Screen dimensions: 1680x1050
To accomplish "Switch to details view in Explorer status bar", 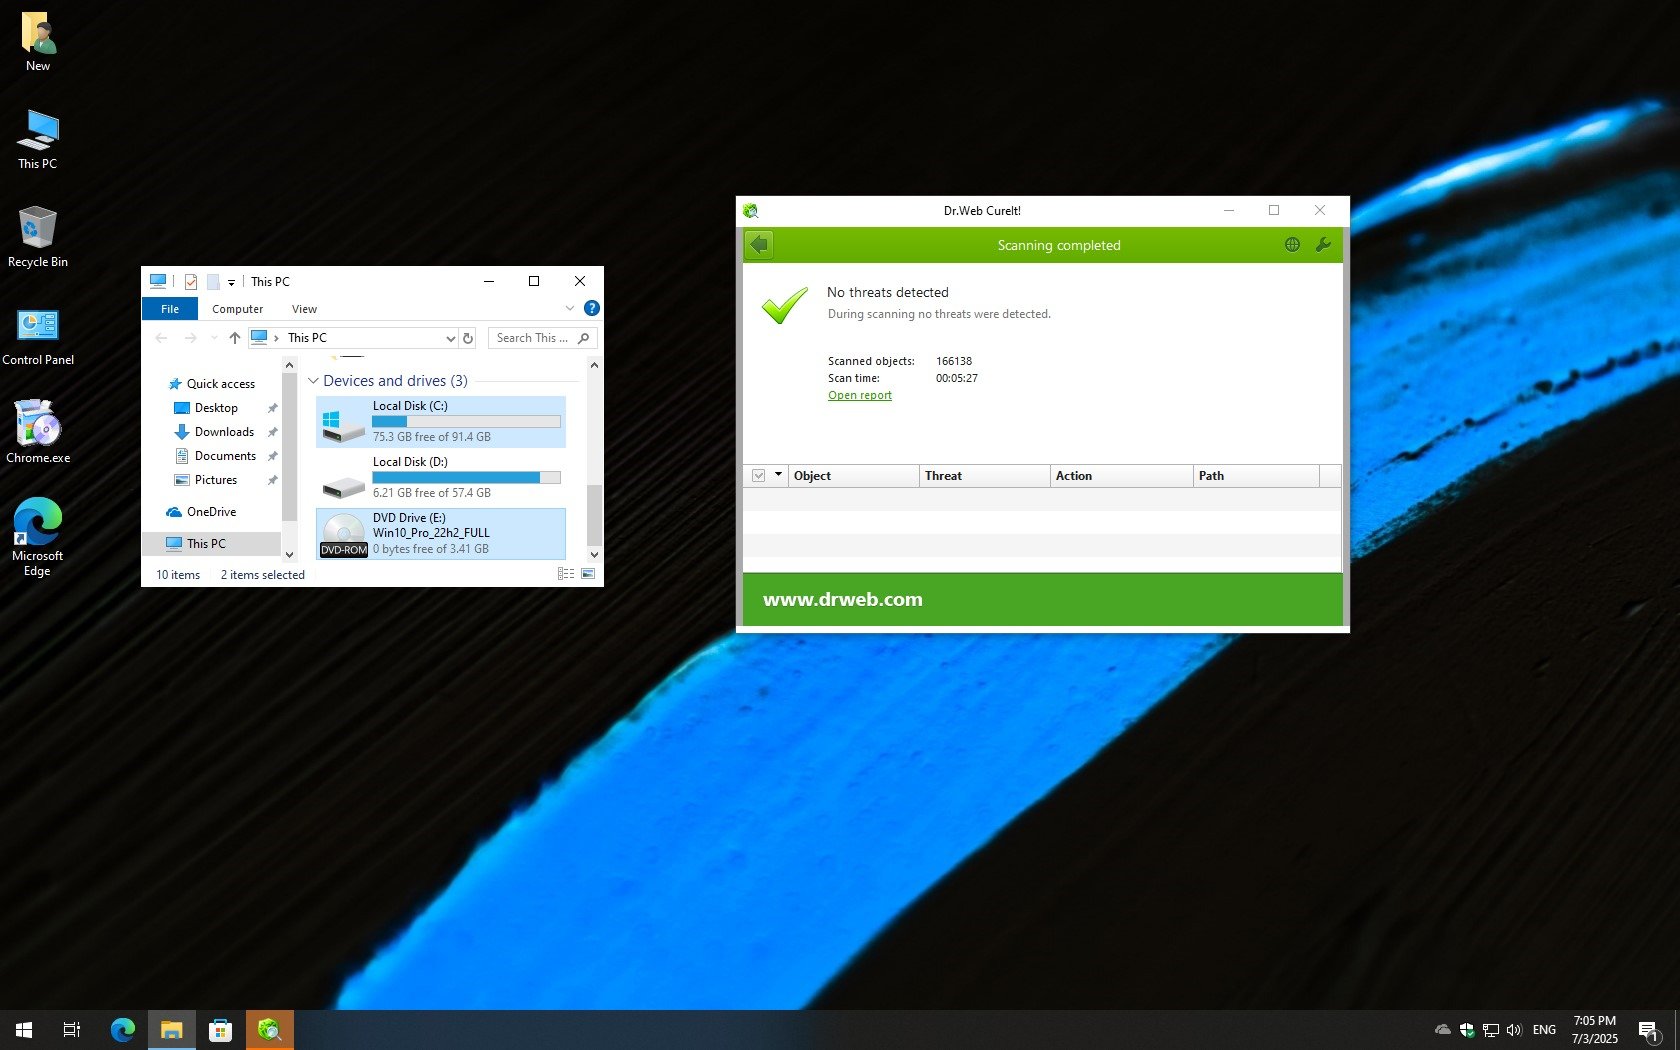I will coord(566,574).
